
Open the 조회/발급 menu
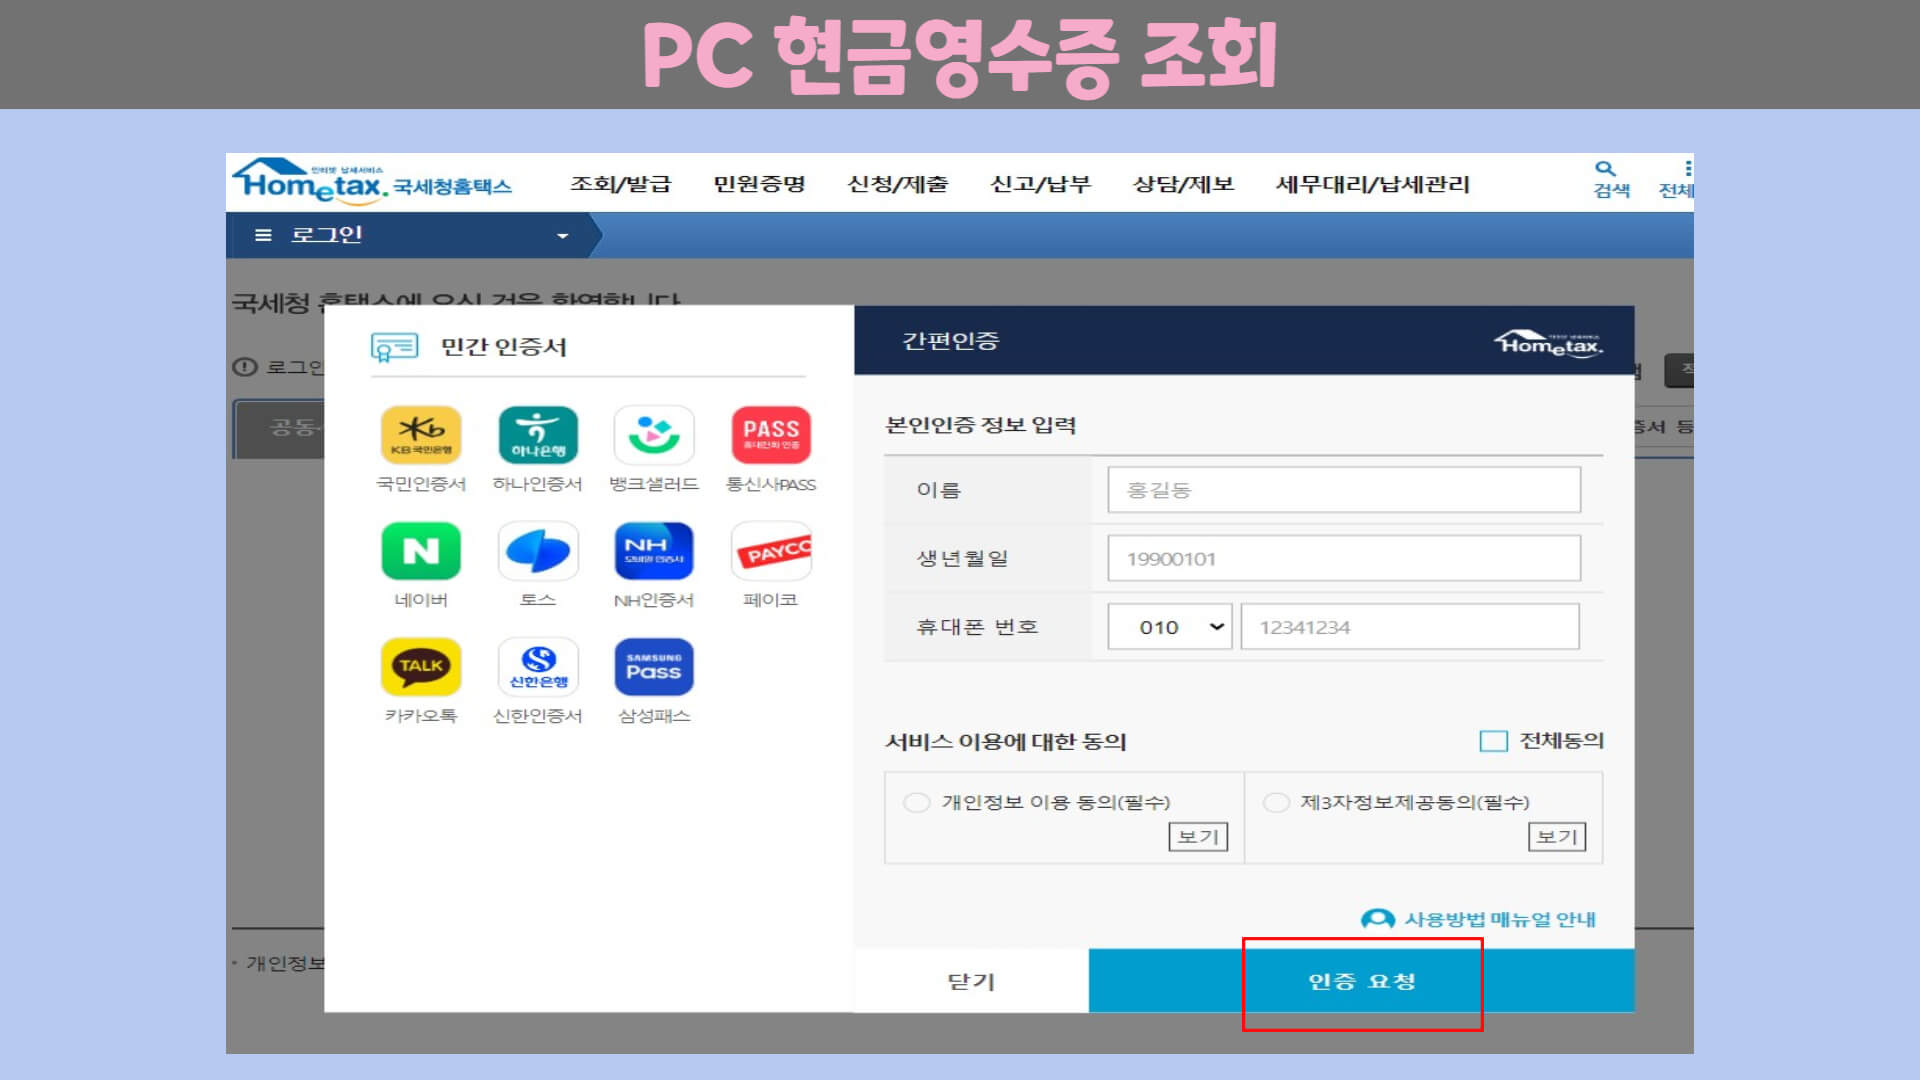tap(620, 185)
